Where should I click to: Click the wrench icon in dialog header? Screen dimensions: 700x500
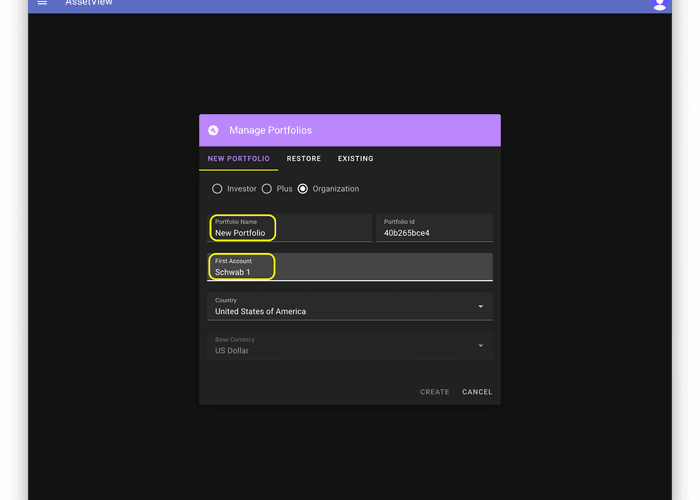point(213,130)
